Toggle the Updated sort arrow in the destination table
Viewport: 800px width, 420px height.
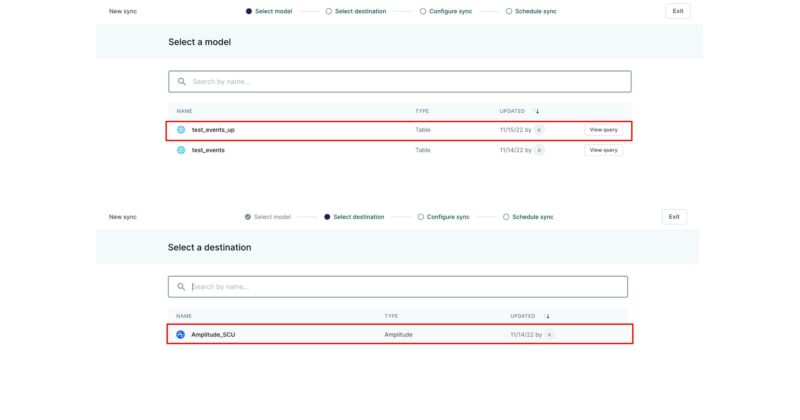click(x=546, y=316)
